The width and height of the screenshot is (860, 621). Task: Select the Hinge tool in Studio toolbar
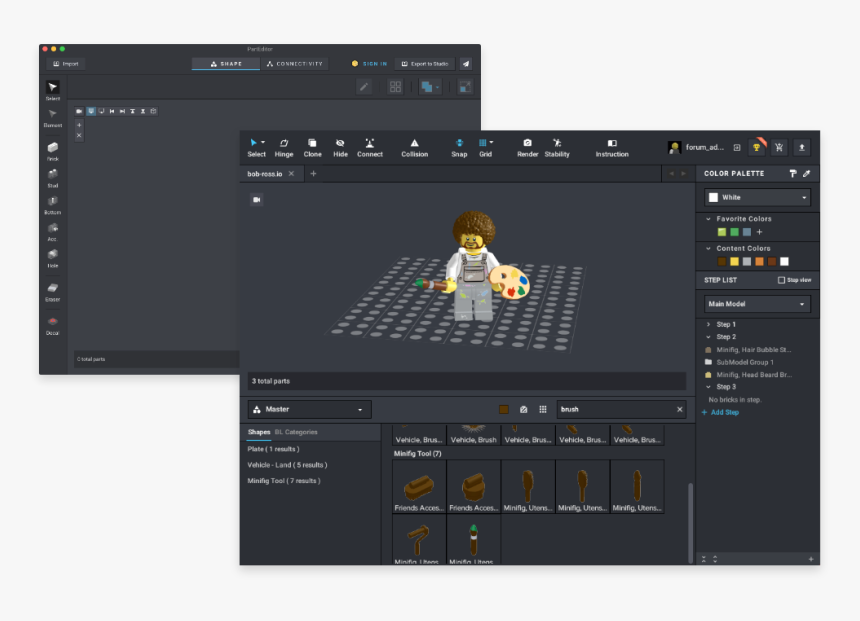click(284, 147)
